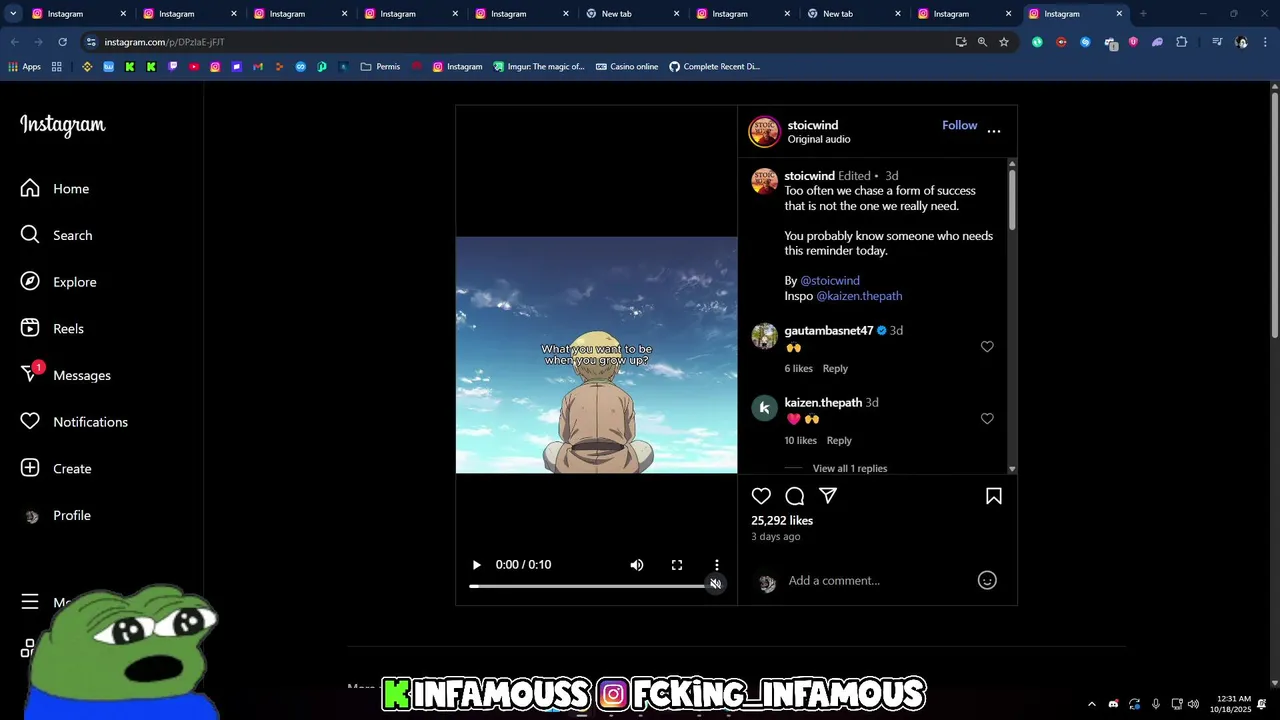Screen dimensions: 1280x720
Task: Open the Extensions puzzle menu
Action: point(1182,42)
